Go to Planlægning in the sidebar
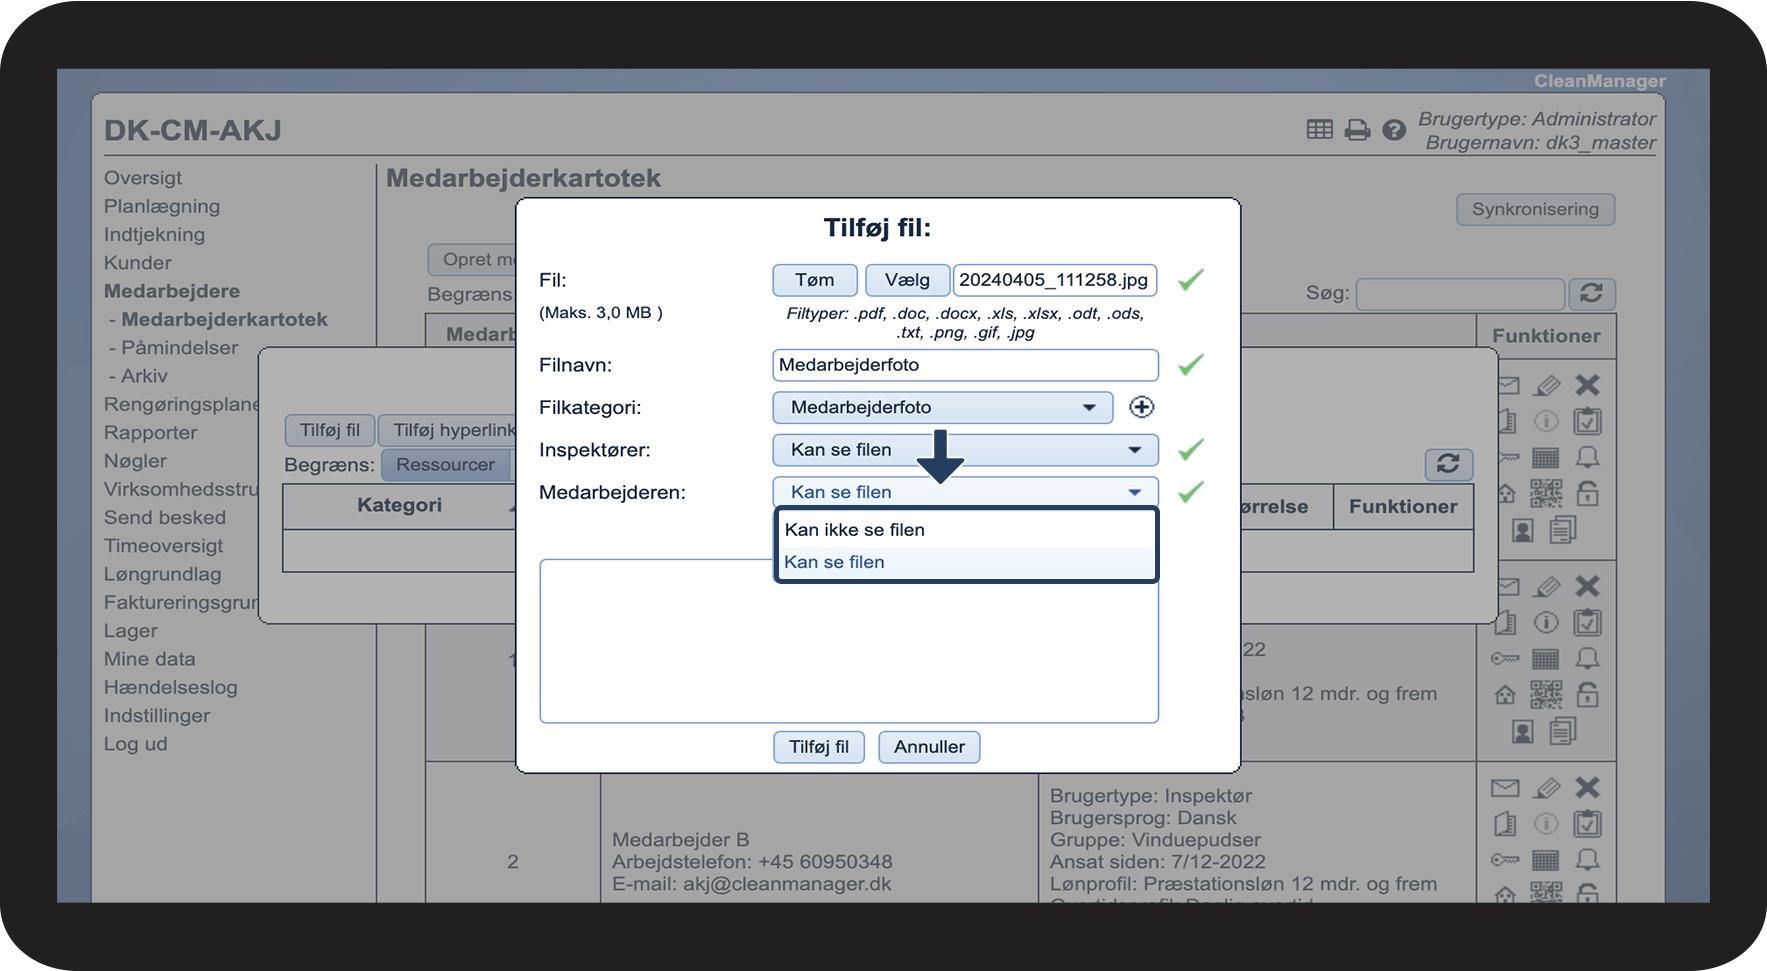 162,206
